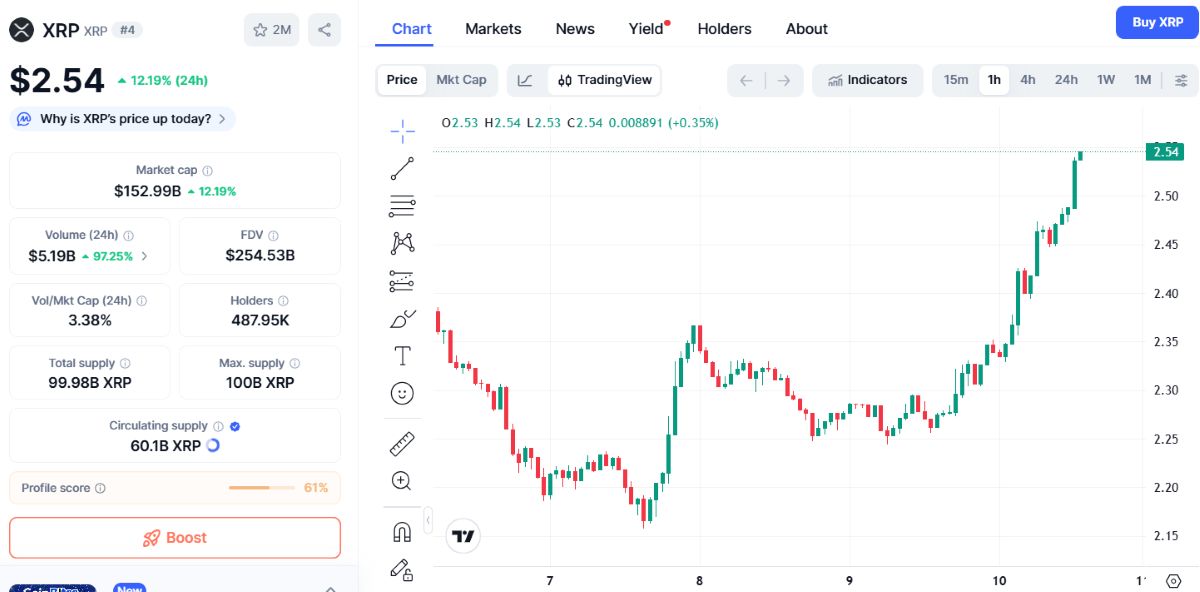The width and height of the screenshot is (1200, 592).
Task: Click the Profile score progress bar
Action: [261, 488]
